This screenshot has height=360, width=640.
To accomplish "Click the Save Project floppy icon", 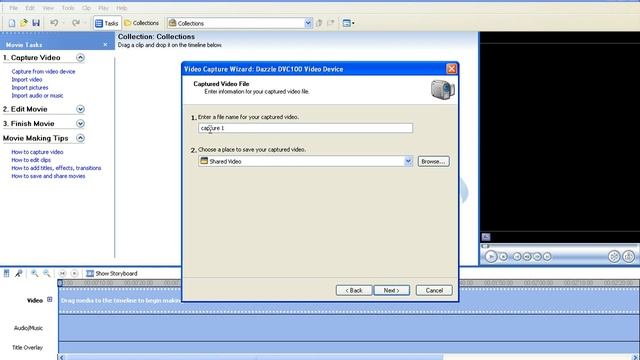I will pos(36,23).
